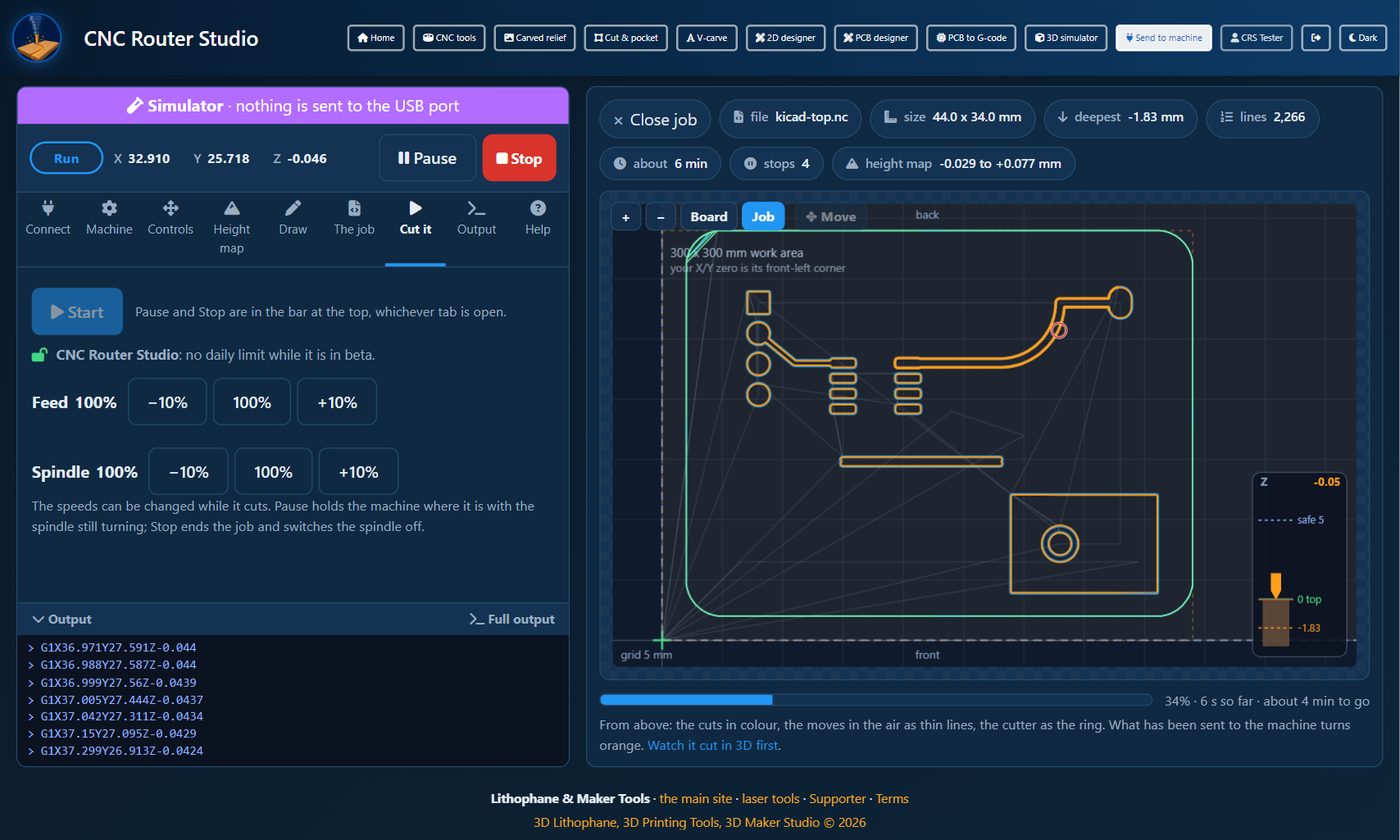Image resolution: width=1400 pixels, height=840 pixels.
Task: Zoom in on the job preview
Action: (x=626, y=217)
